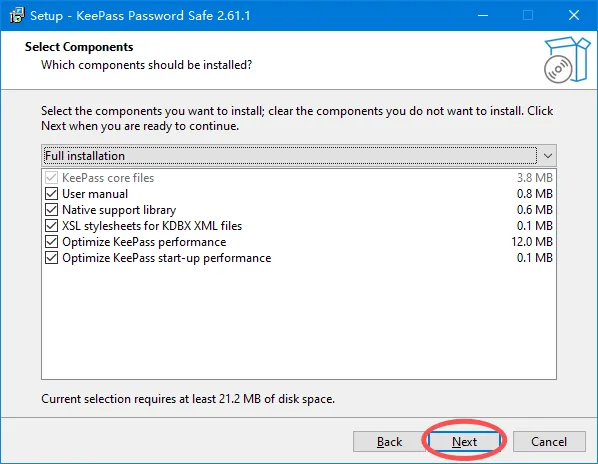Select the 'User manual' label text
This screenshot has width=598, height=464.
pos(95,194)
